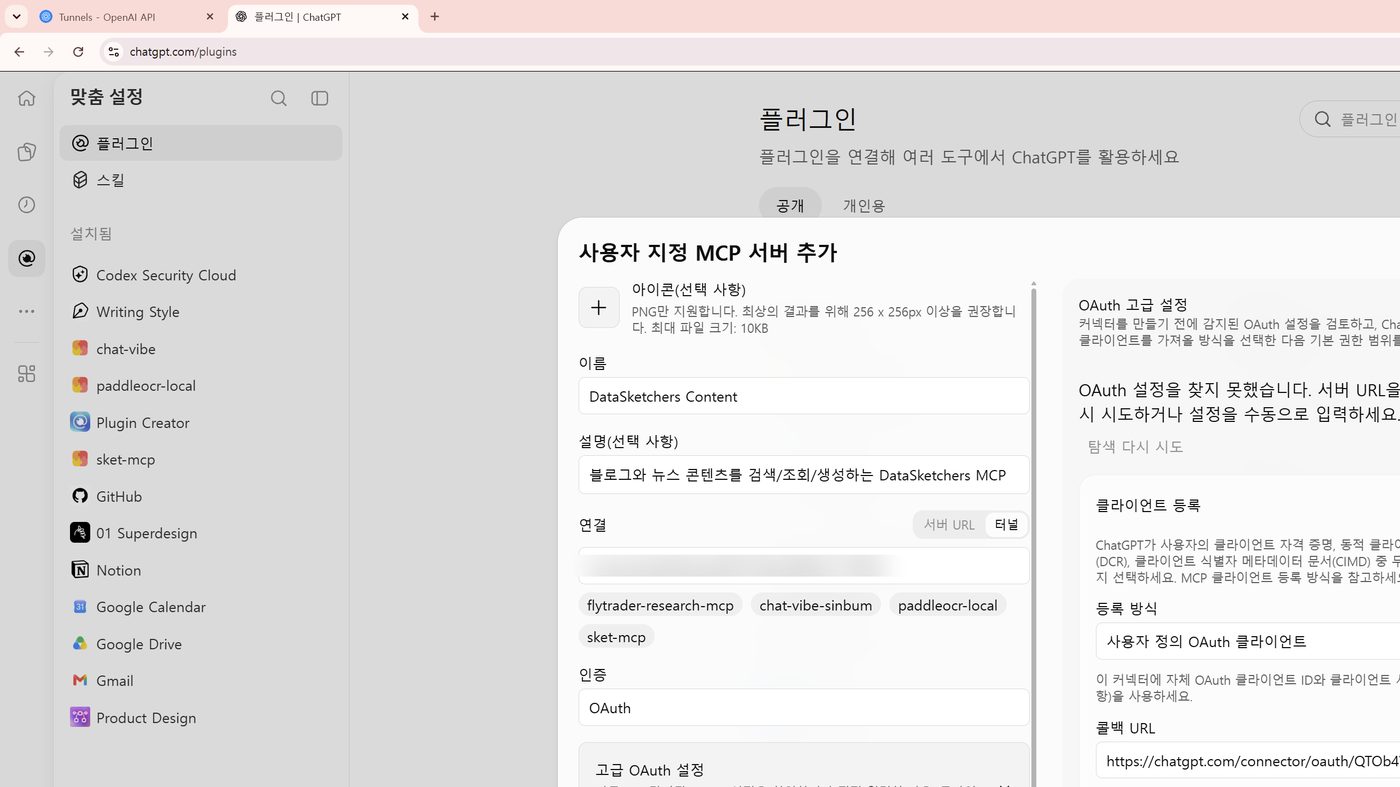Image resolution: width=1400 pixels, height=787 pixels.
Task: Select the active customization icon in rail
Action: pos(27,258)
